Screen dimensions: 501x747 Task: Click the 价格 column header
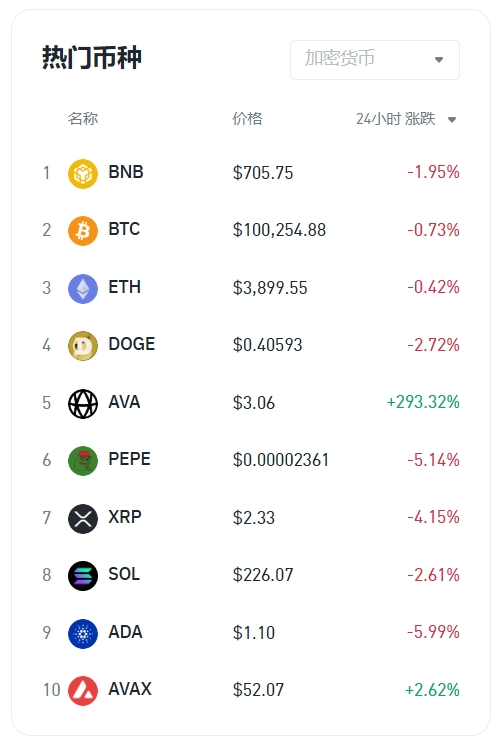tap(247, 118)
